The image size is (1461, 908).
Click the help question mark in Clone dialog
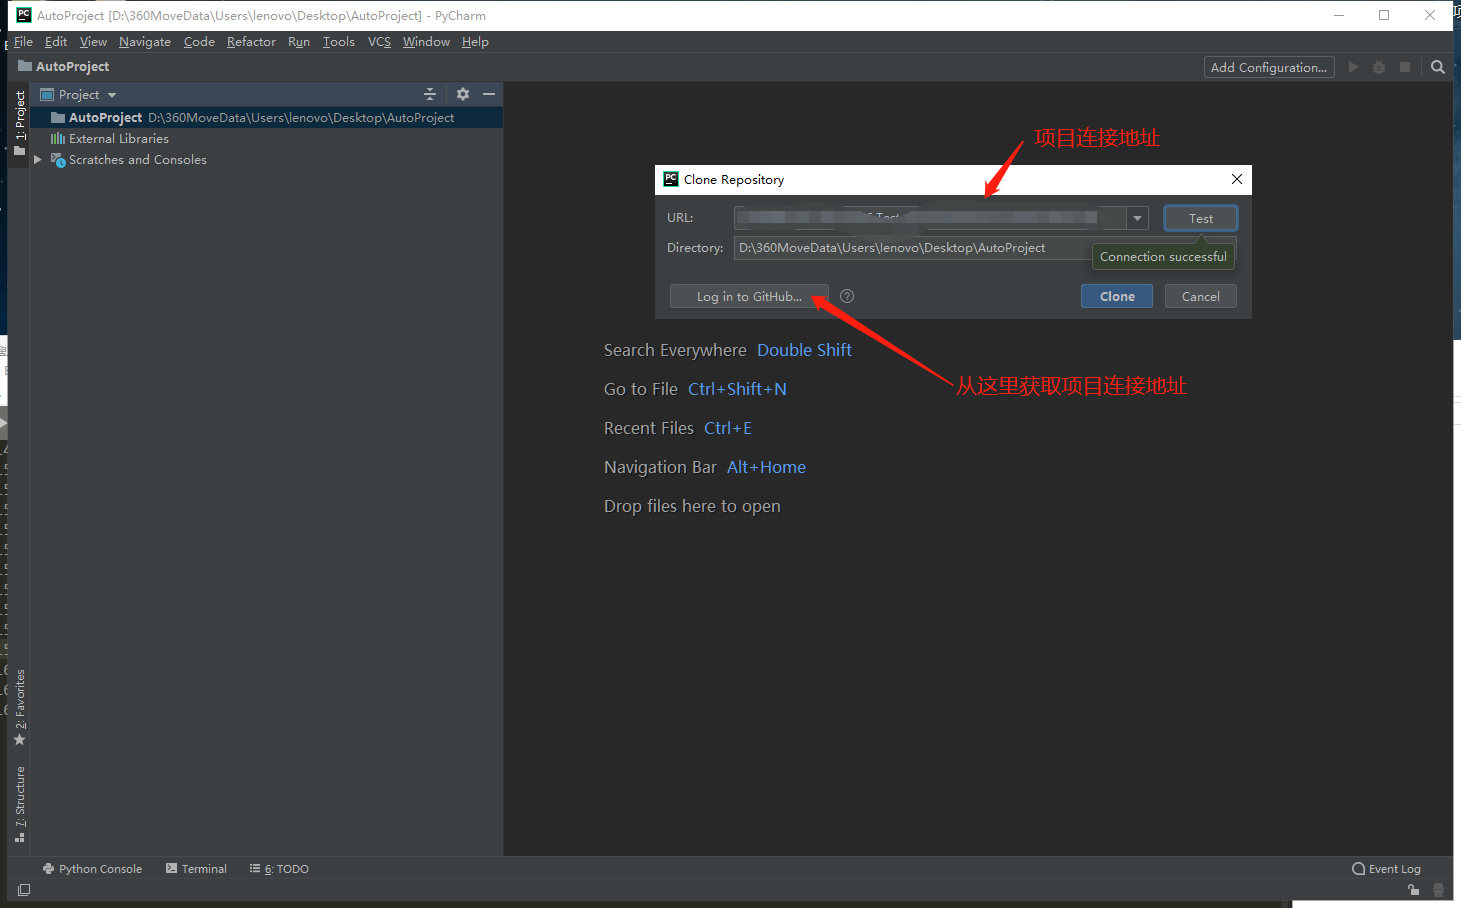pyautogui.click(x=847, y=296)
